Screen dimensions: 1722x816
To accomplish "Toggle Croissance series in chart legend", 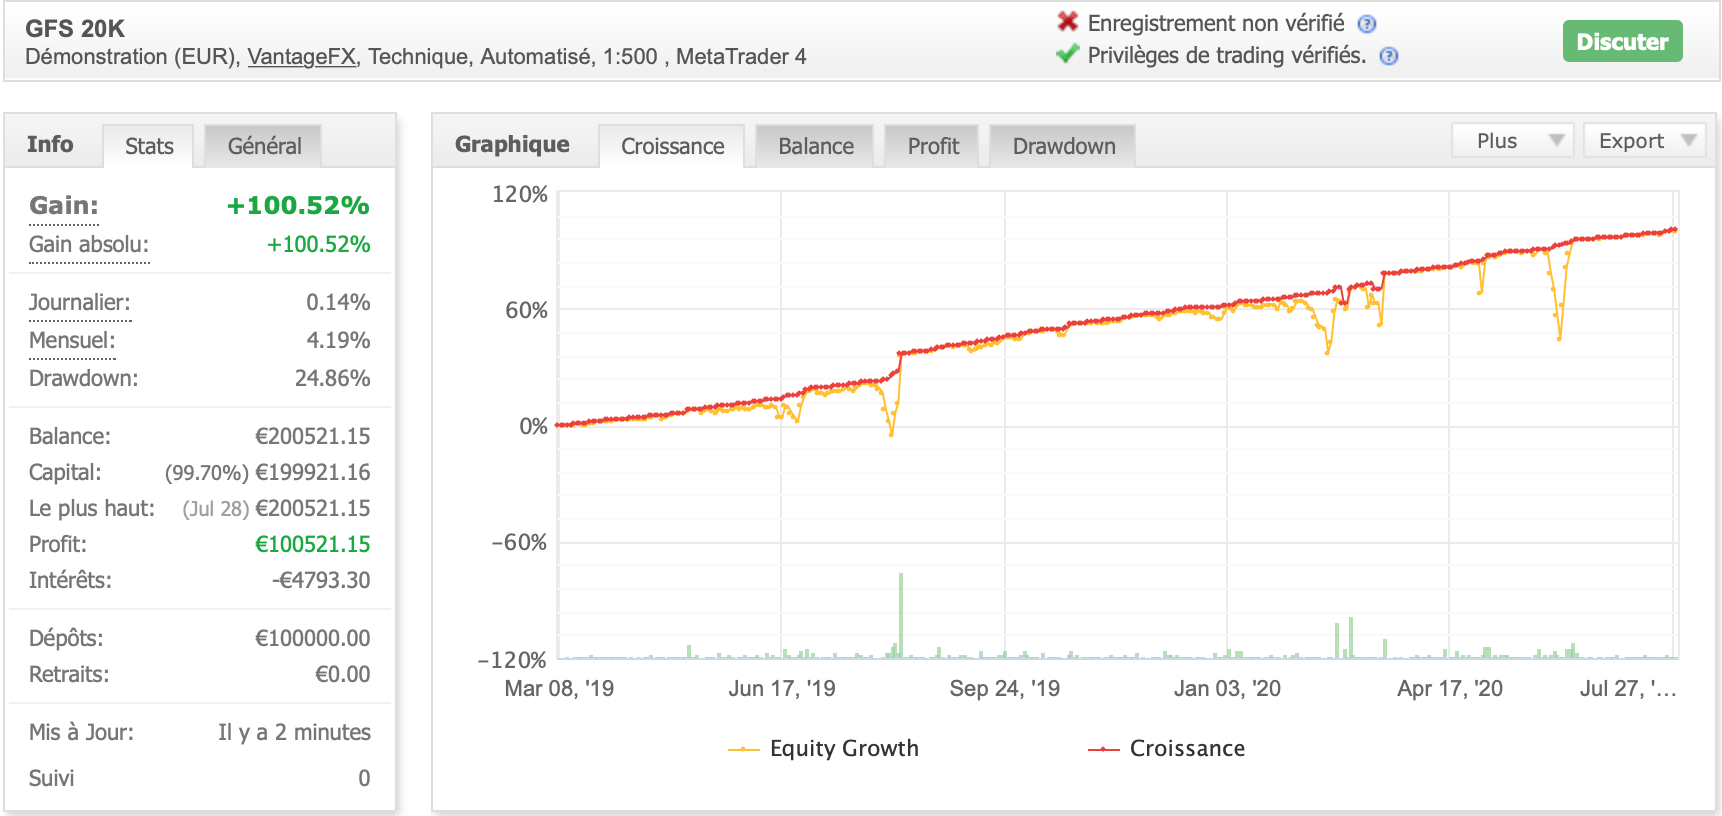I will coord(1166,748).
